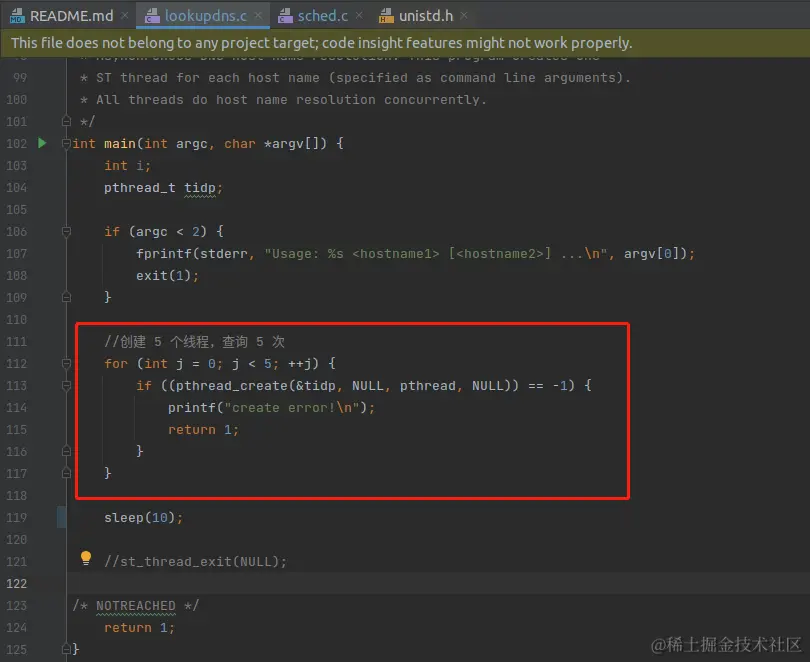Click 'return 1;' on line 115

pyautogui.click(x=204, y=430)
